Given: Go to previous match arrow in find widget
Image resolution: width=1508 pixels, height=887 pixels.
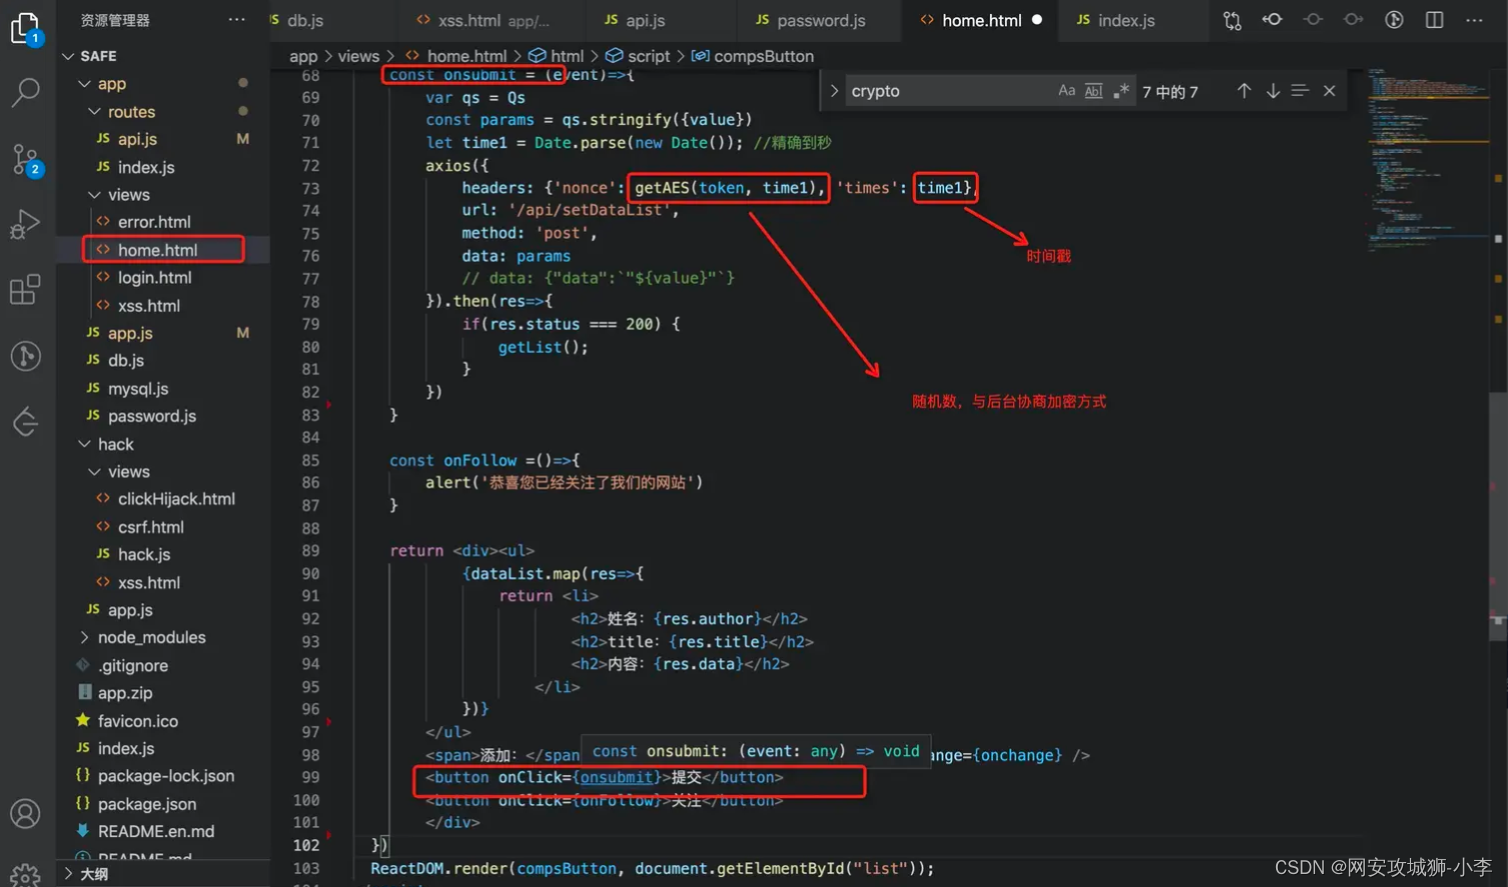Looking at the screenshot, I should pos(1244,91).
